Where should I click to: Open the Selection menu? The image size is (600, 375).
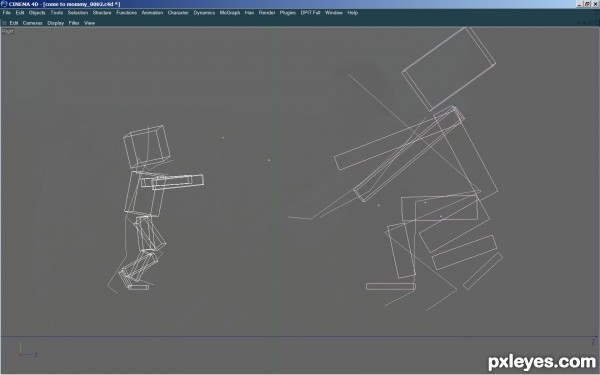point(78,13)
